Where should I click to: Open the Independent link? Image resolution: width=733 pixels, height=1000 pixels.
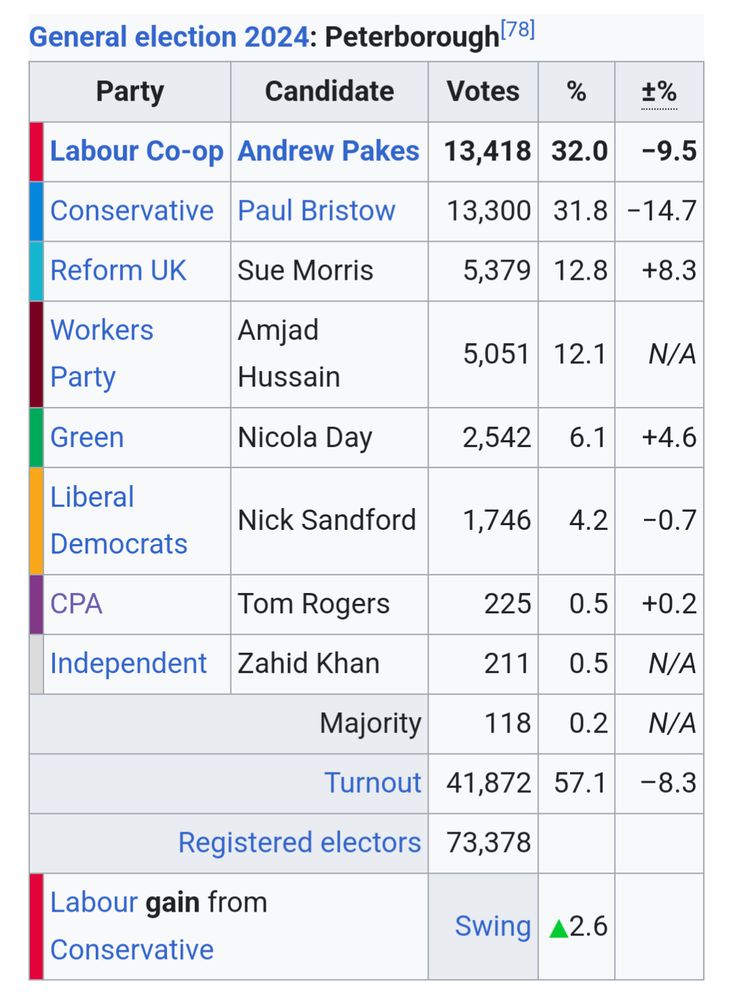128,663
